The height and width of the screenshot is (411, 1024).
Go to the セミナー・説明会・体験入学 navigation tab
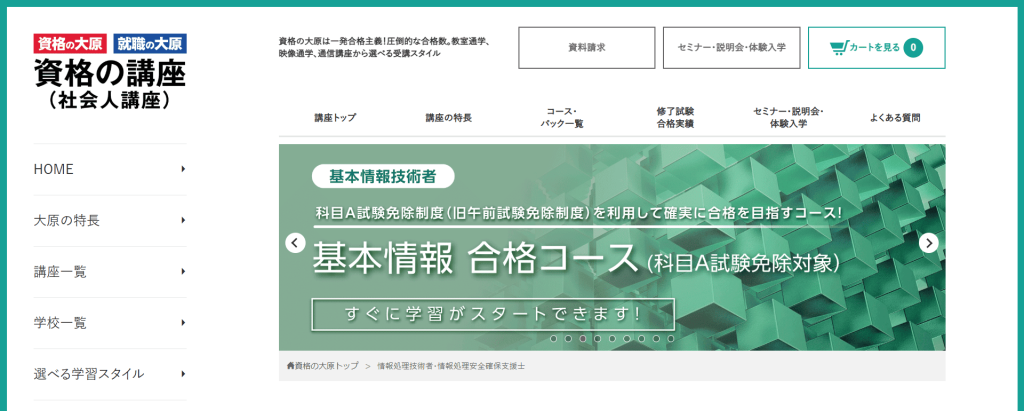point(788,118)
